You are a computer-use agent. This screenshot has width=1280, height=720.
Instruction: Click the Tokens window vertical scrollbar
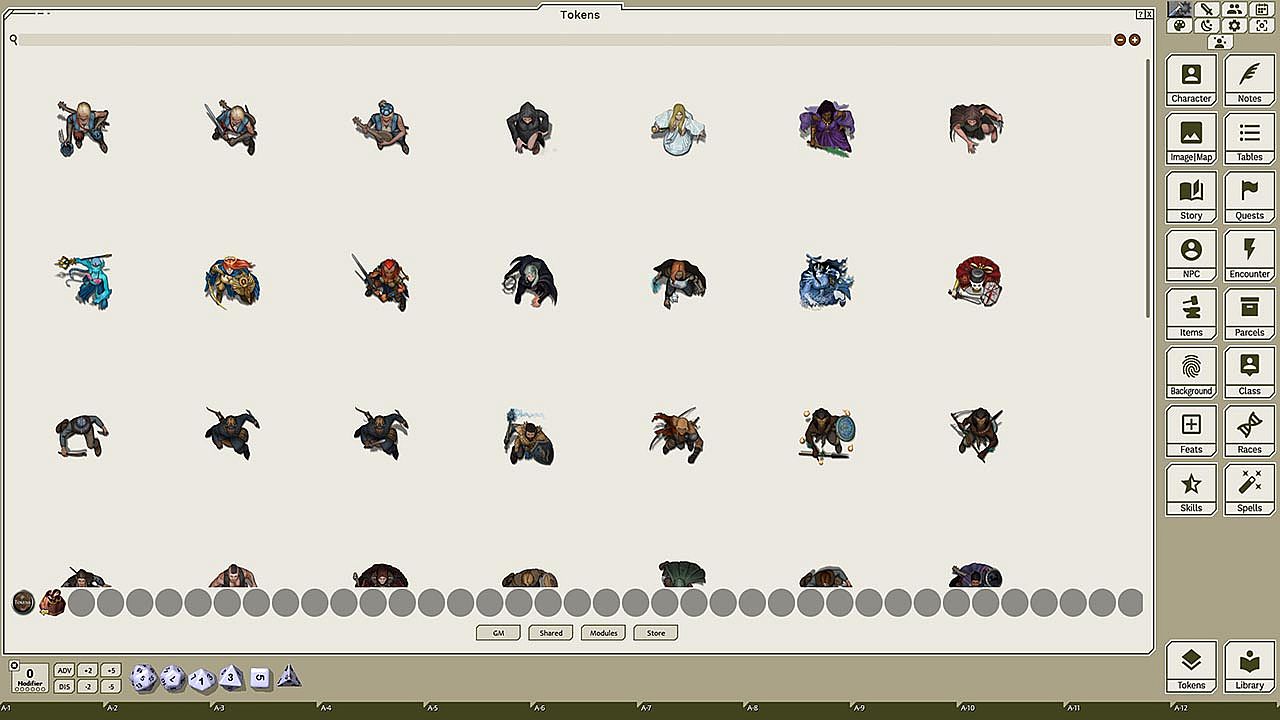(x=1148, y=188)
